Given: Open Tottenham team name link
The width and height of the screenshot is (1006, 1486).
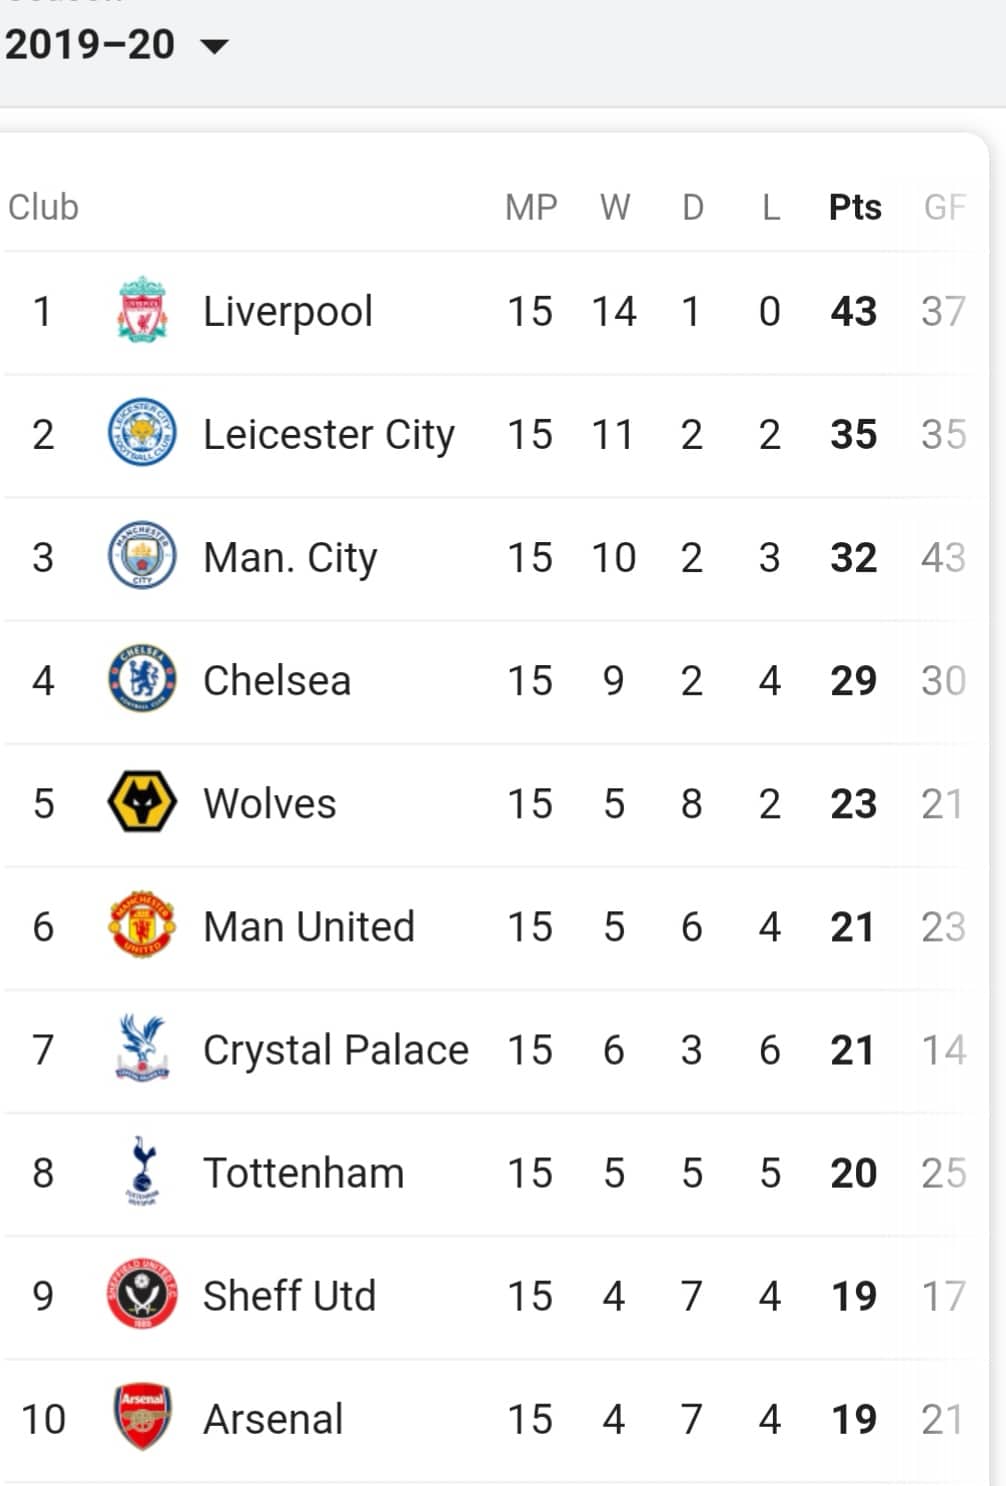Looking at the screenshot, I should pyautogui.click(x=303, y=1172).
